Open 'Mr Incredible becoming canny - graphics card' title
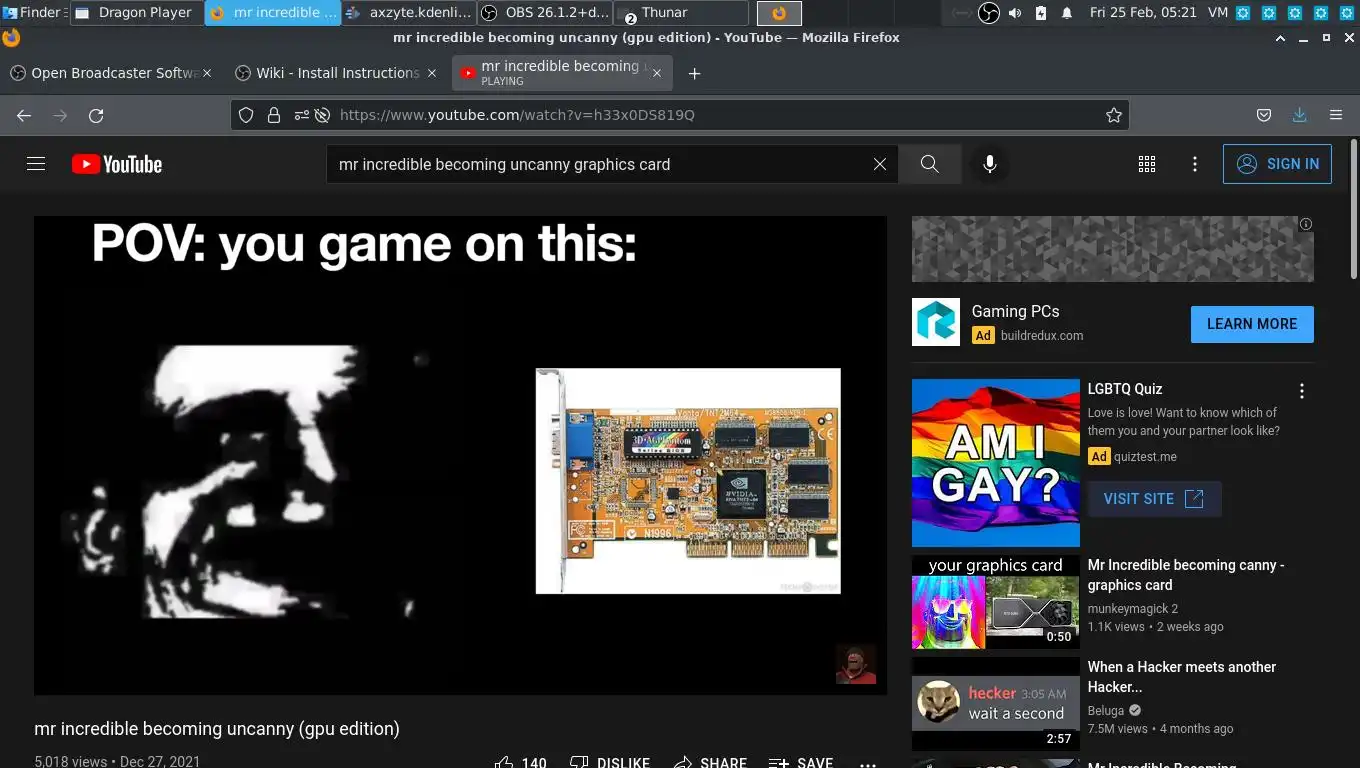Viewport: 1360px width, 768px height. [x=1186, y=575]
